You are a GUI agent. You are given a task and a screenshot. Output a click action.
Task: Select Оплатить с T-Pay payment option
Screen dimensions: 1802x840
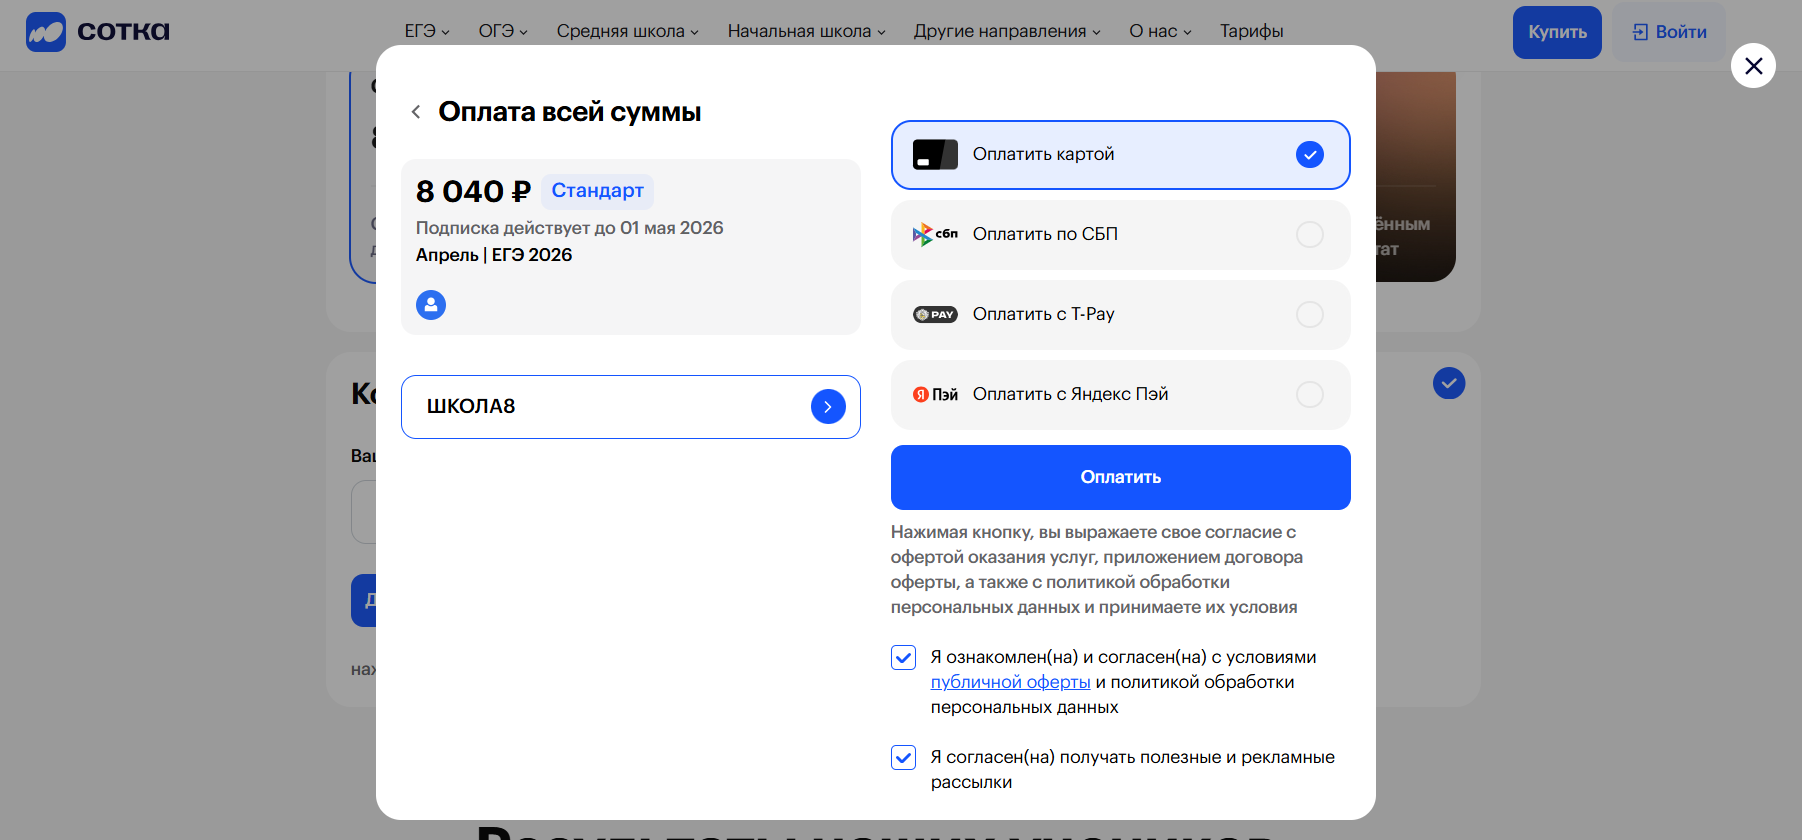click(1121, 315)
